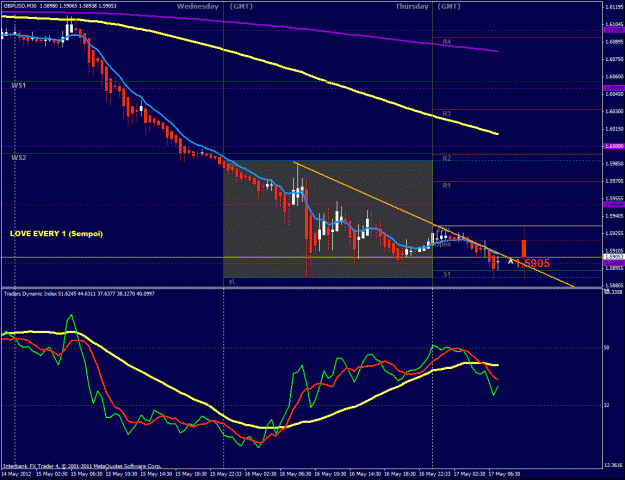The height and width of the screenshot is (480, 625).
Task: Click the 16 May 10:30 time label
Action: [x=330, y=474]
